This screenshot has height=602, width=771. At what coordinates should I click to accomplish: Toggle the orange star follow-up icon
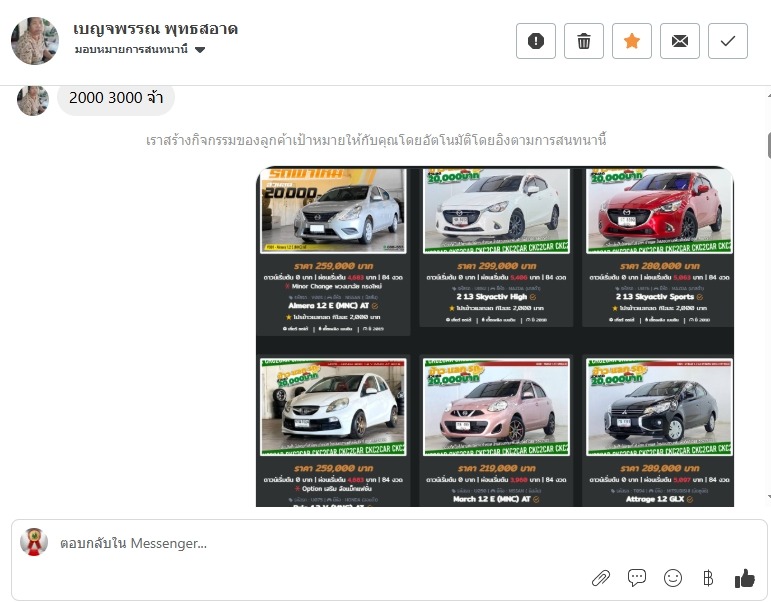click(632, 41)
